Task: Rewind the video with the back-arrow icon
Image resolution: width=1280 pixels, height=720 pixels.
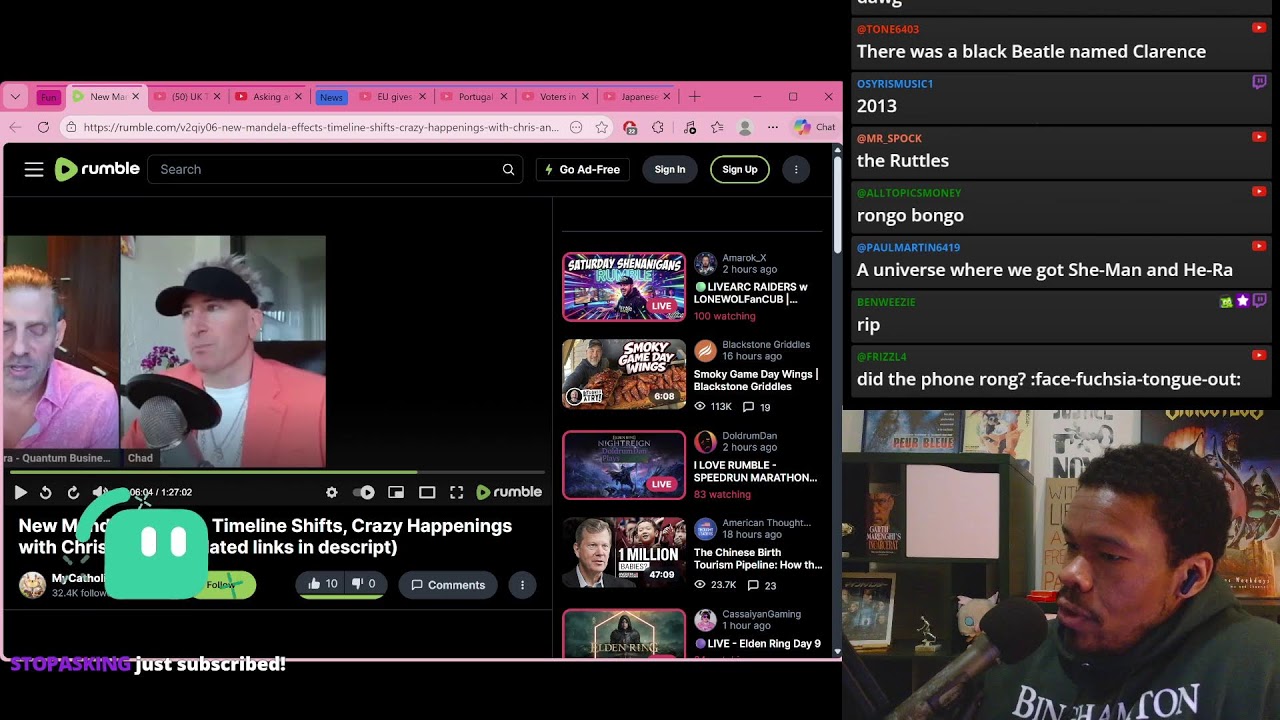Action: (x=46, y=492)
